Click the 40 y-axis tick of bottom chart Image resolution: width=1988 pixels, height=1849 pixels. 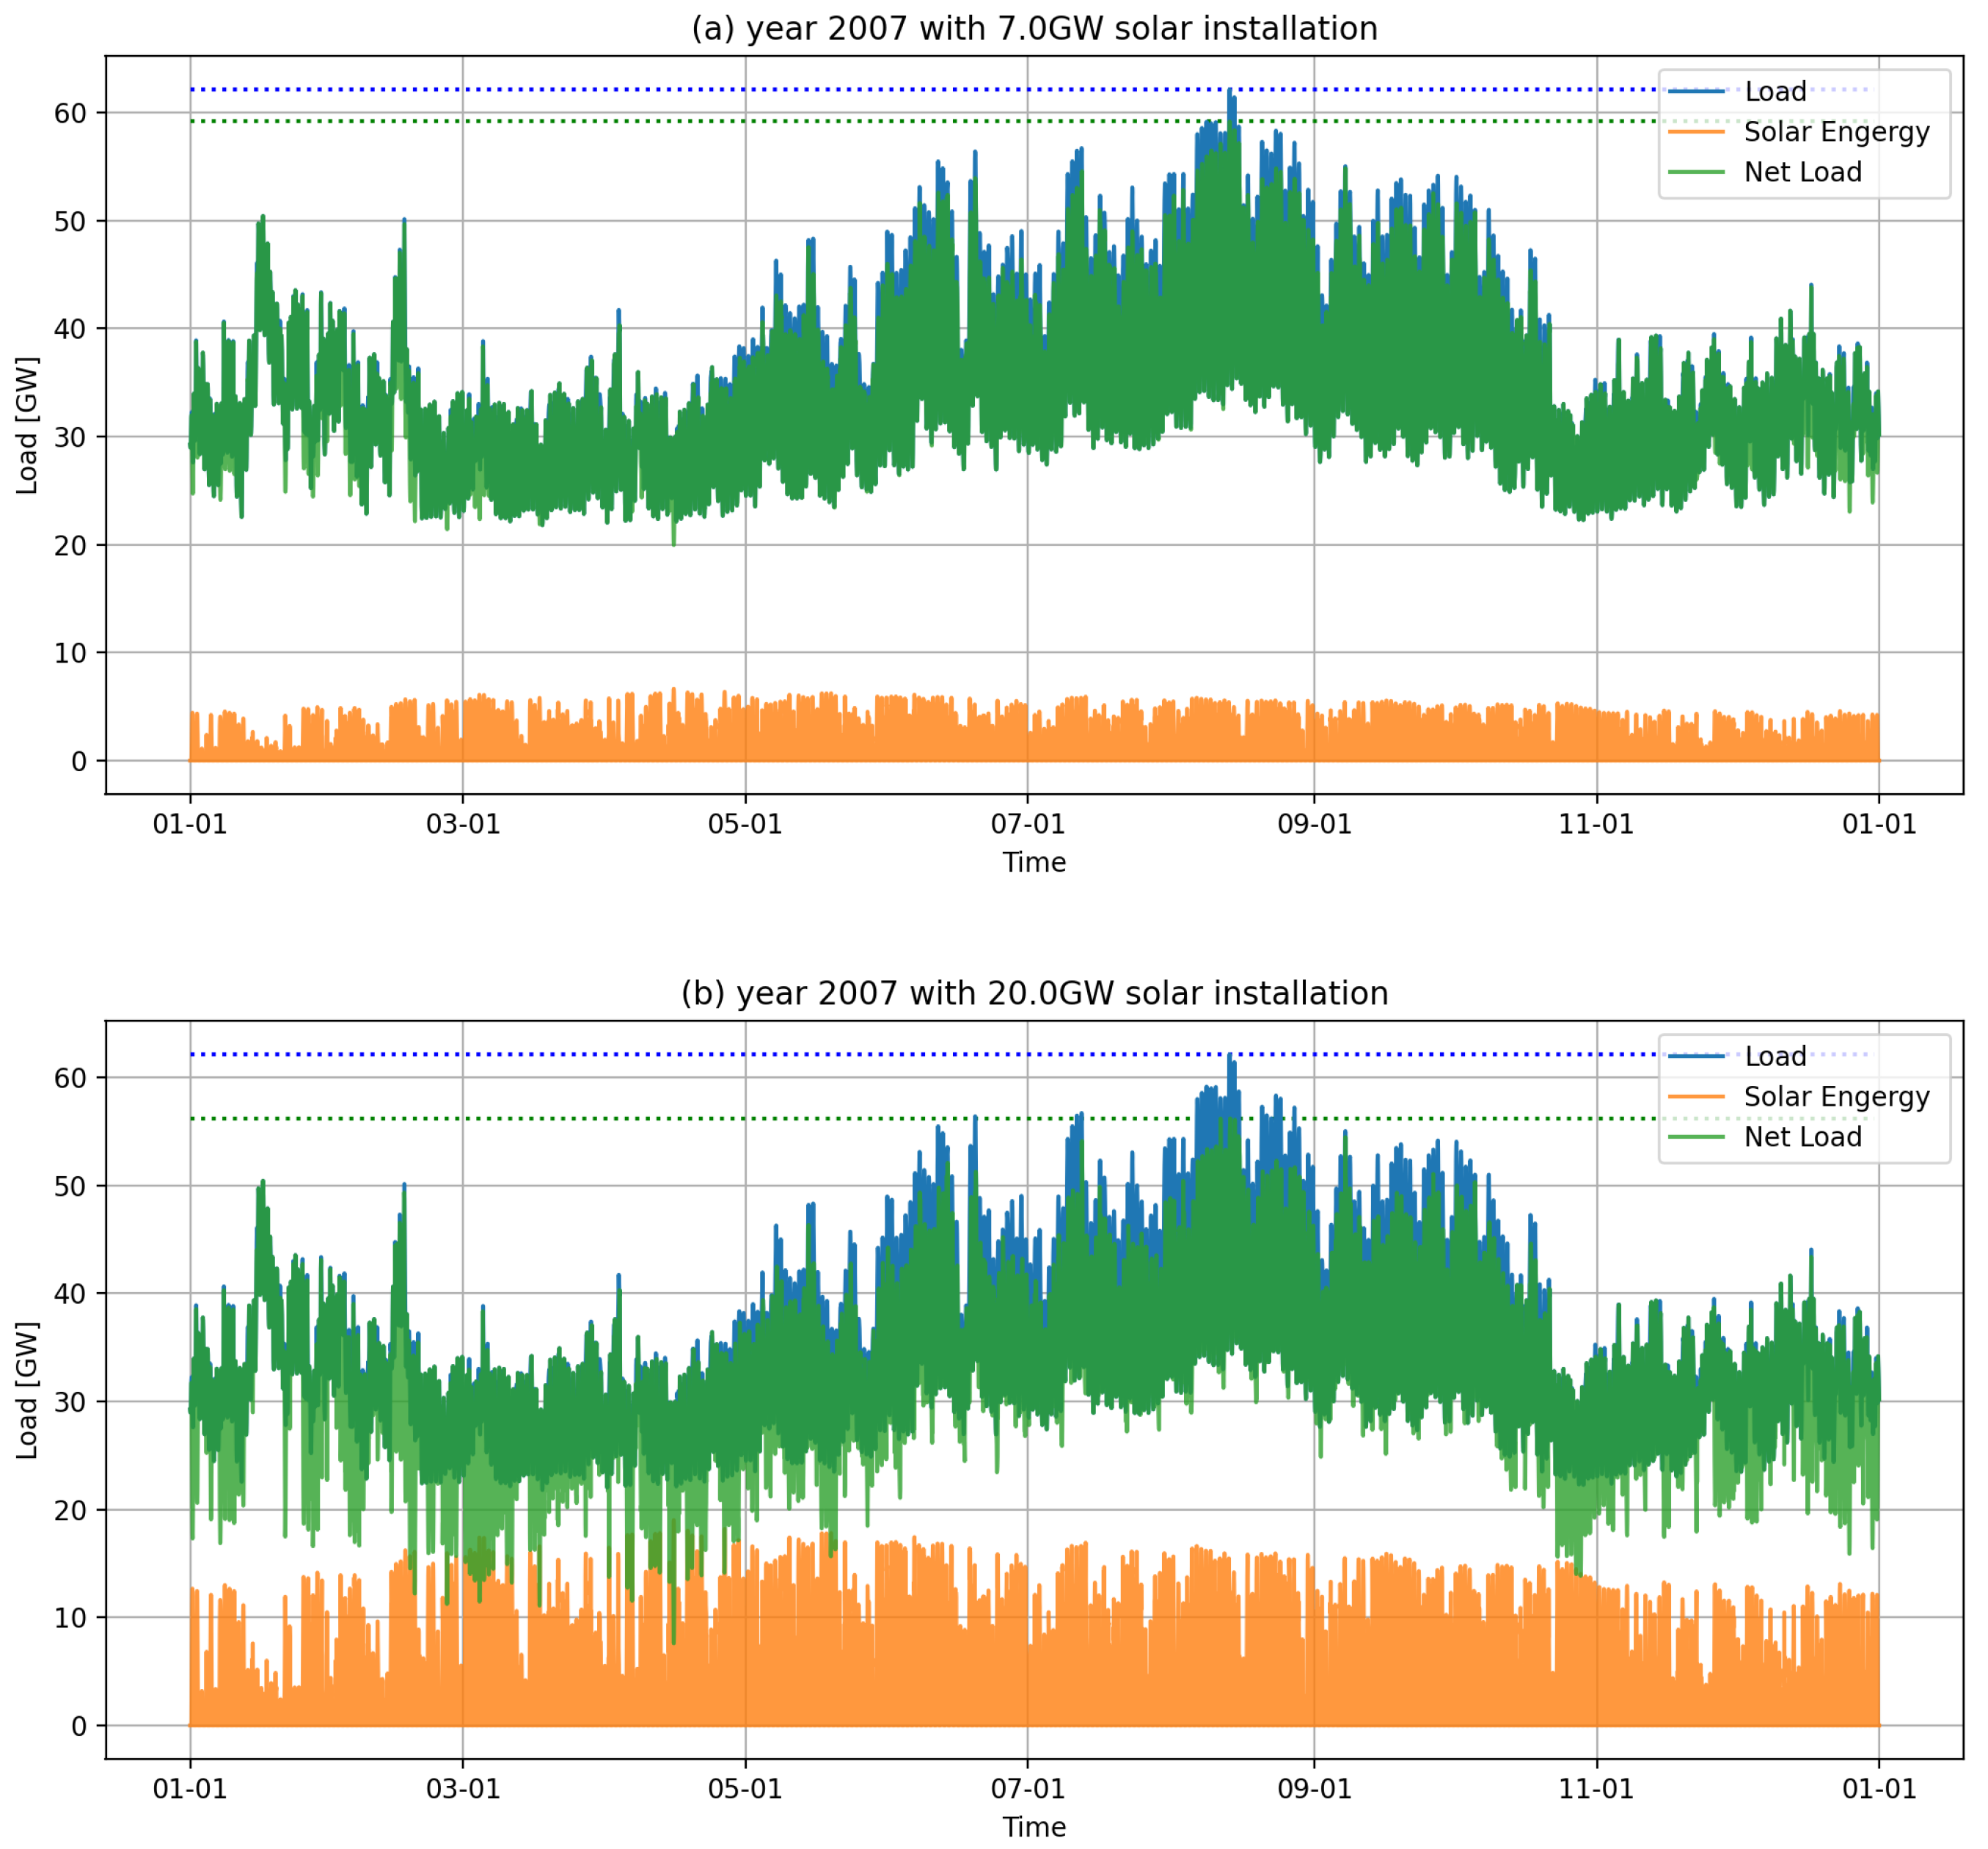[70, 1294]
